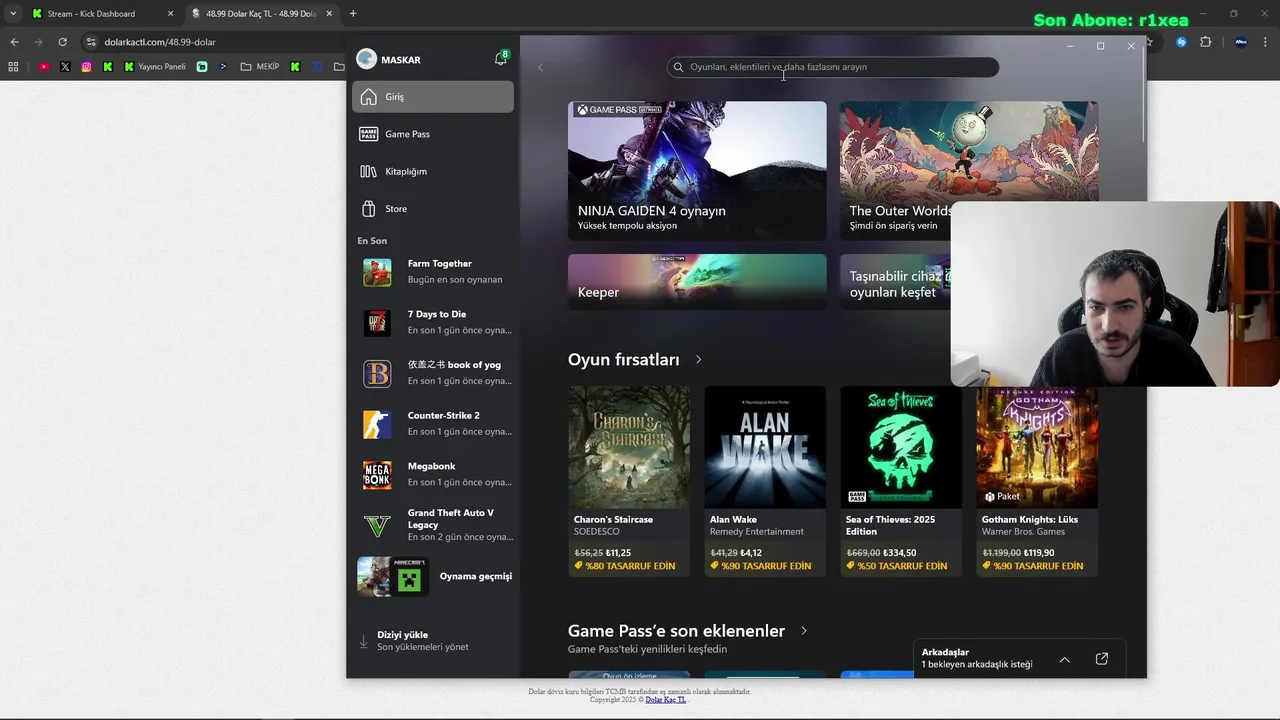Click Game Pass'e son eklenenler heading

click(x=676, y=631)
